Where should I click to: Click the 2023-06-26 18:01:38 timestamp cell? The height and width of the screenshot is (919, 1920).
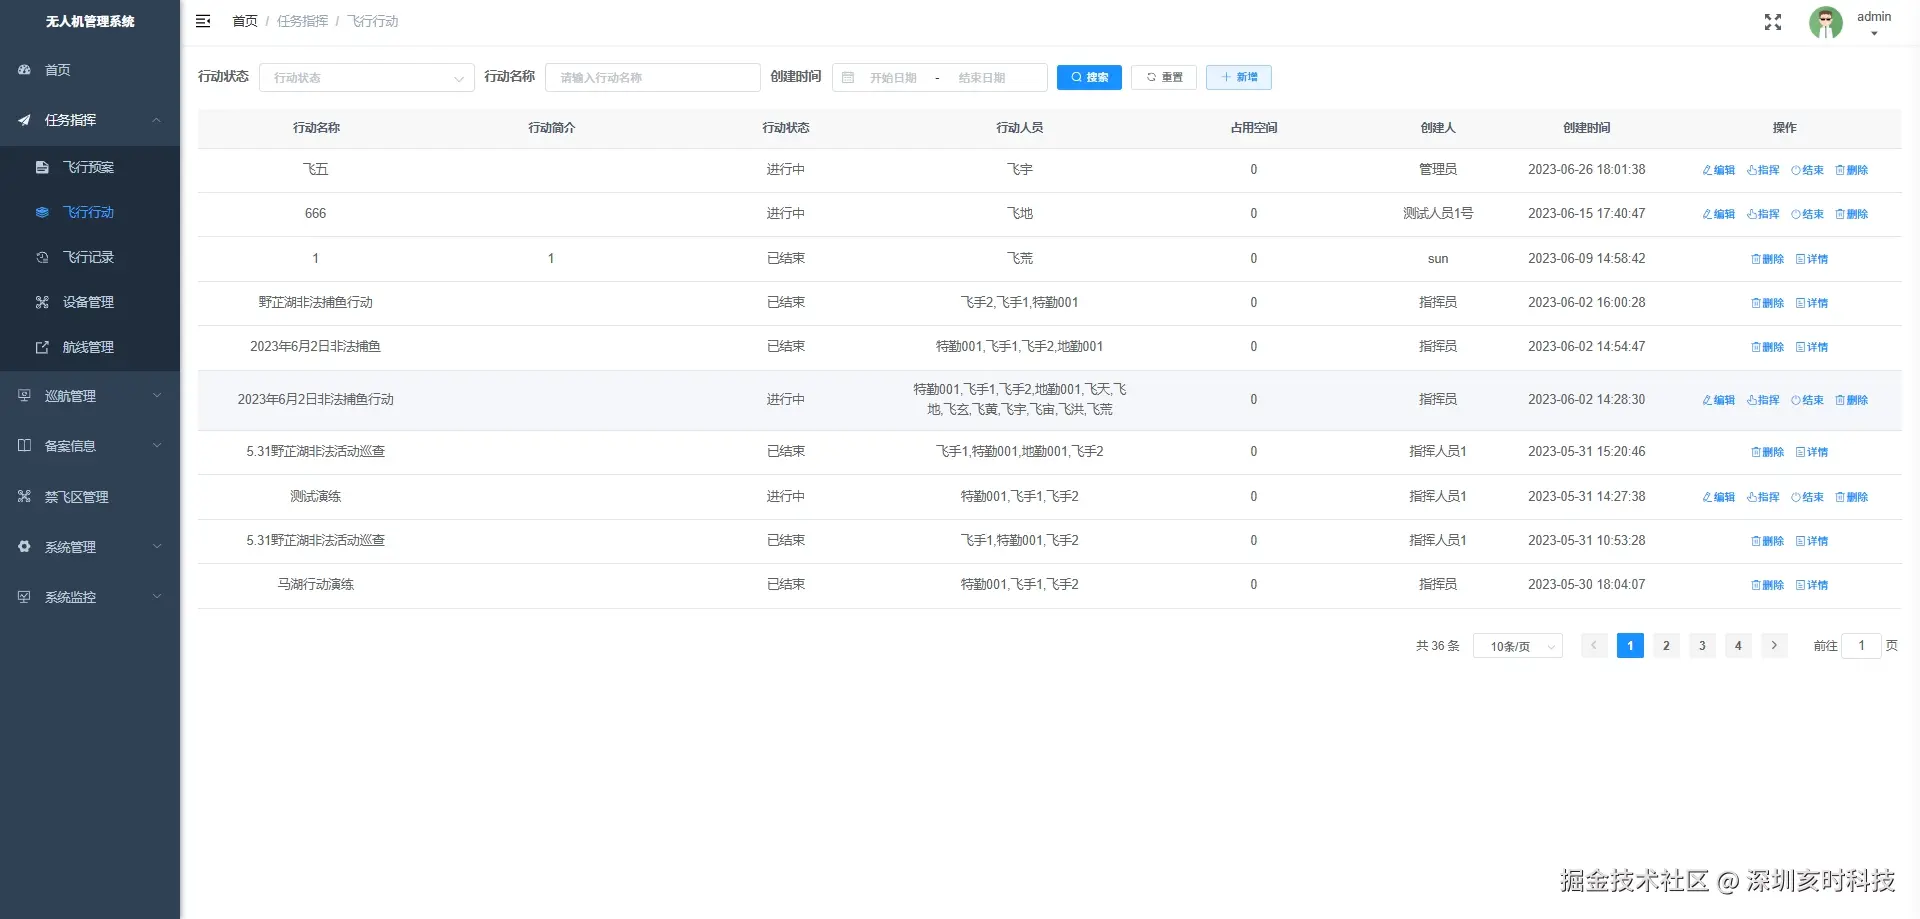(1586, 170)
